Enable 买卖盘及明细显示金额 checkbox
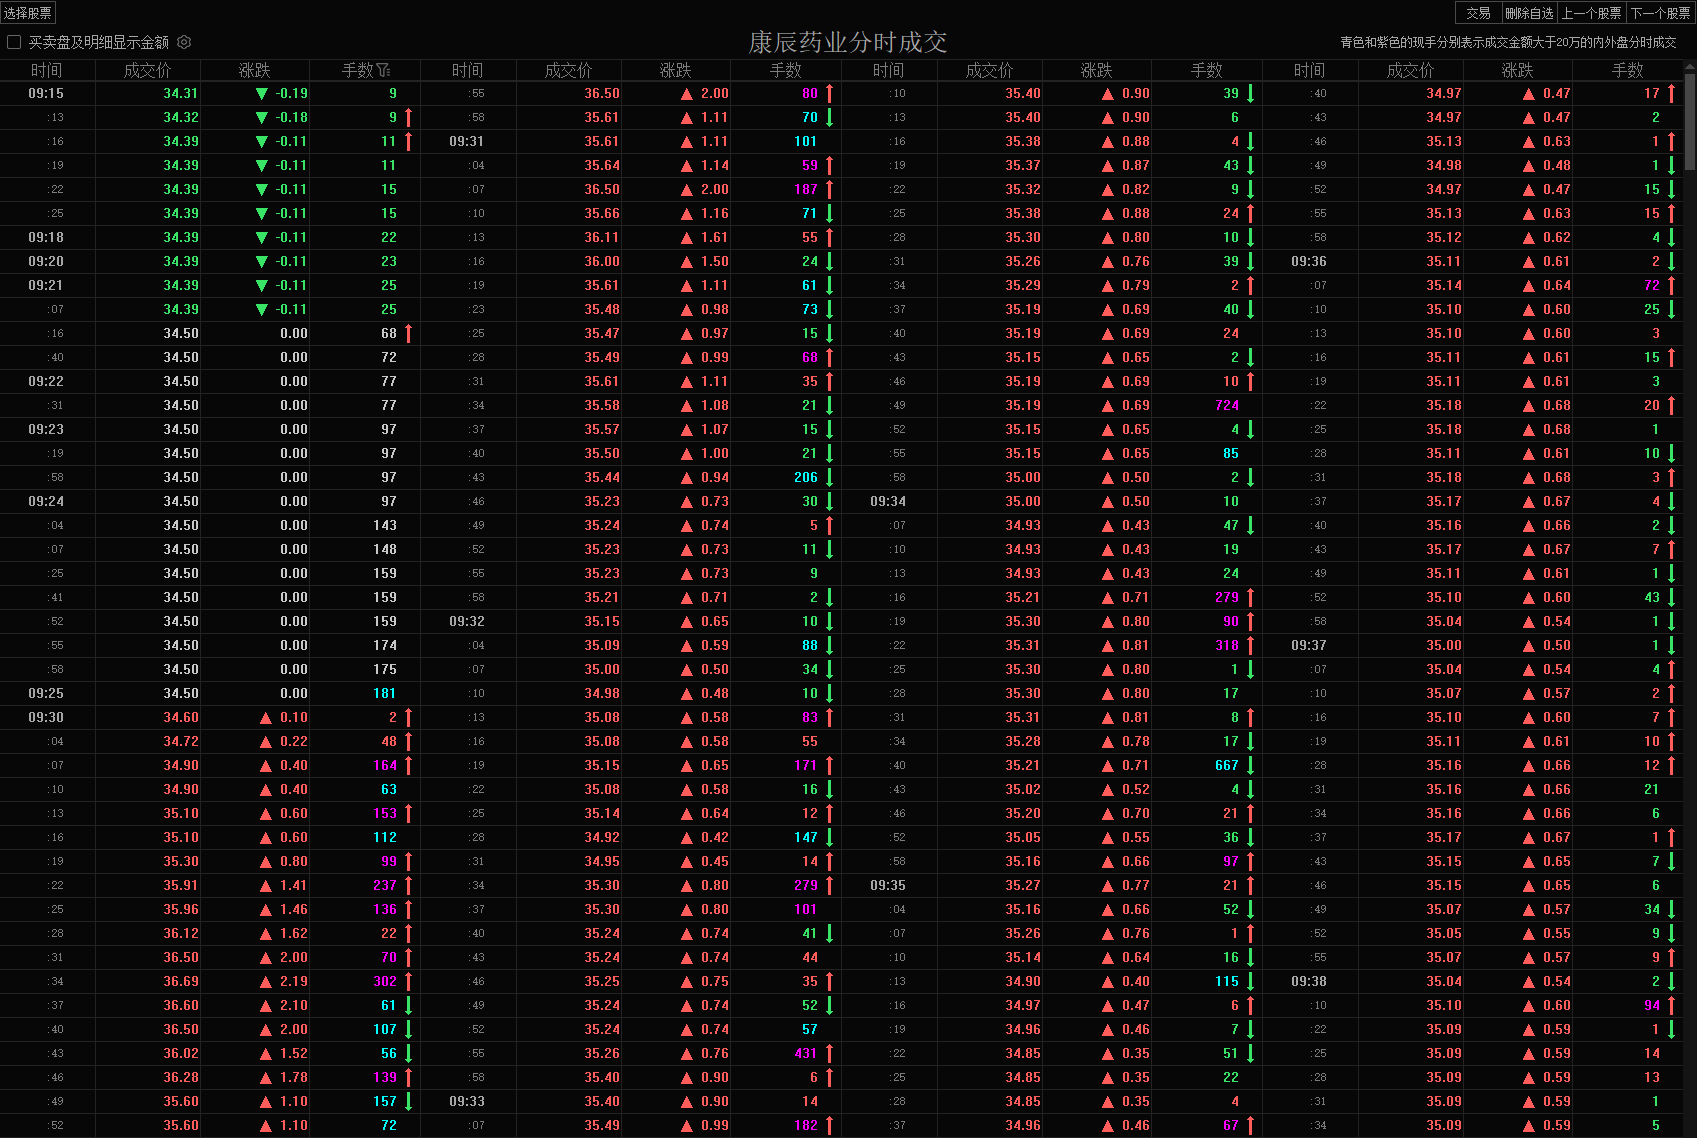The width and height of the screenshot is (1697, 1138). pos(14,42)
